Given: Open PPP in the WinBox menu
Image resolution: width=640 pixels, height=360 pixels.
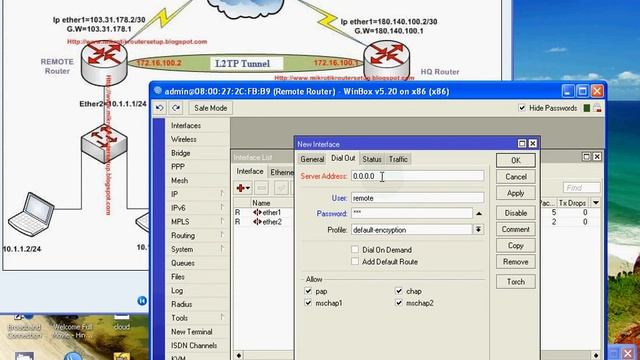Looking at the screenshot, I should (178, 167).
